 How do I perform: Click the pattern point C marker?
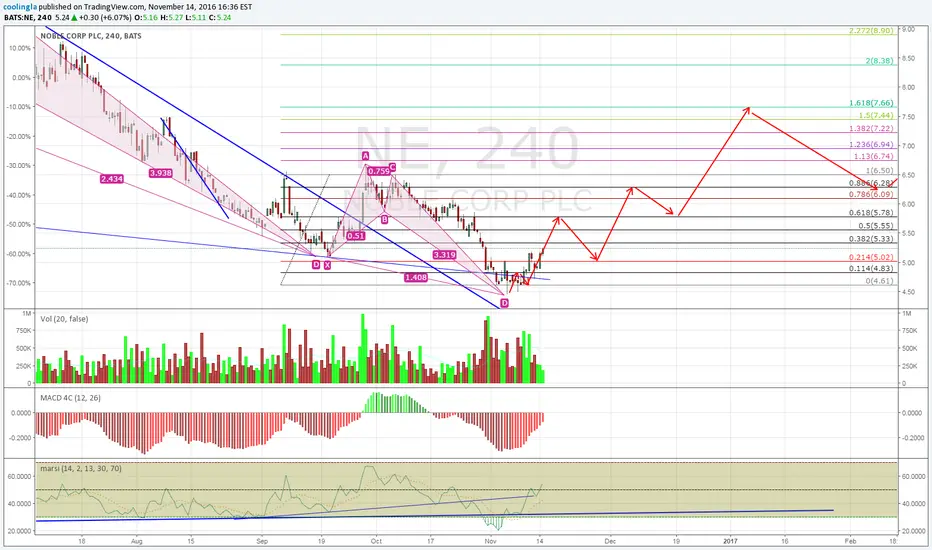(x=392, y=167)
